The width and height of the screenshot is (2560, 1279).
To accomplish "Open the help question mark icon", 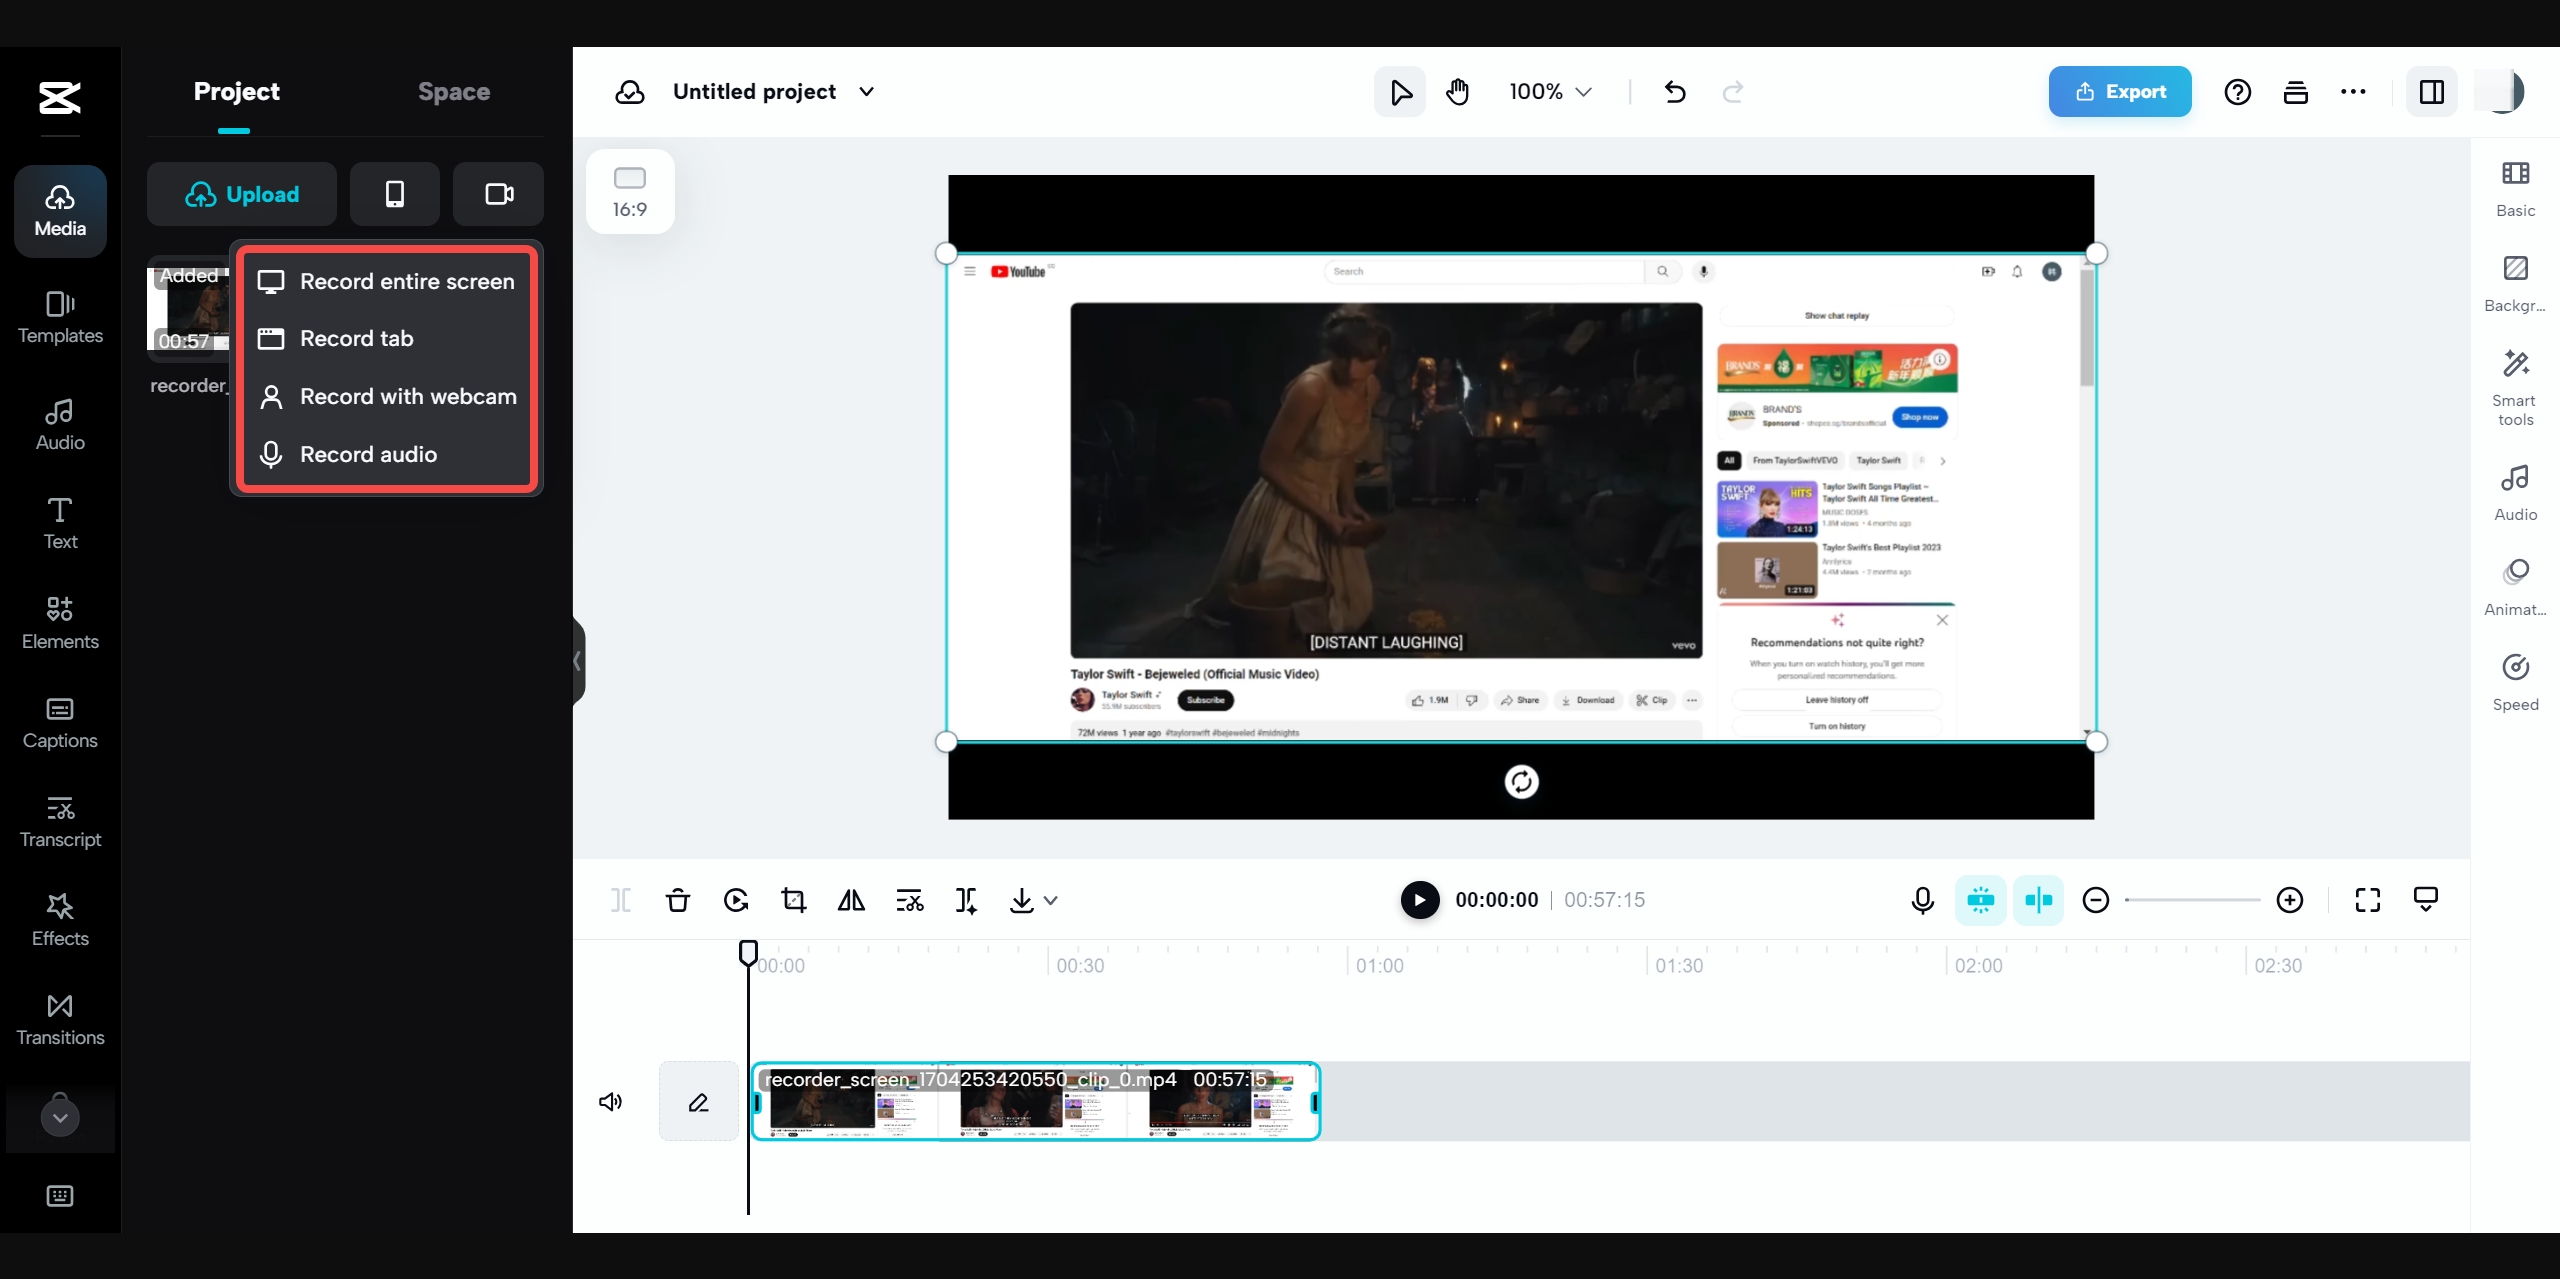I will point(2238,92).
